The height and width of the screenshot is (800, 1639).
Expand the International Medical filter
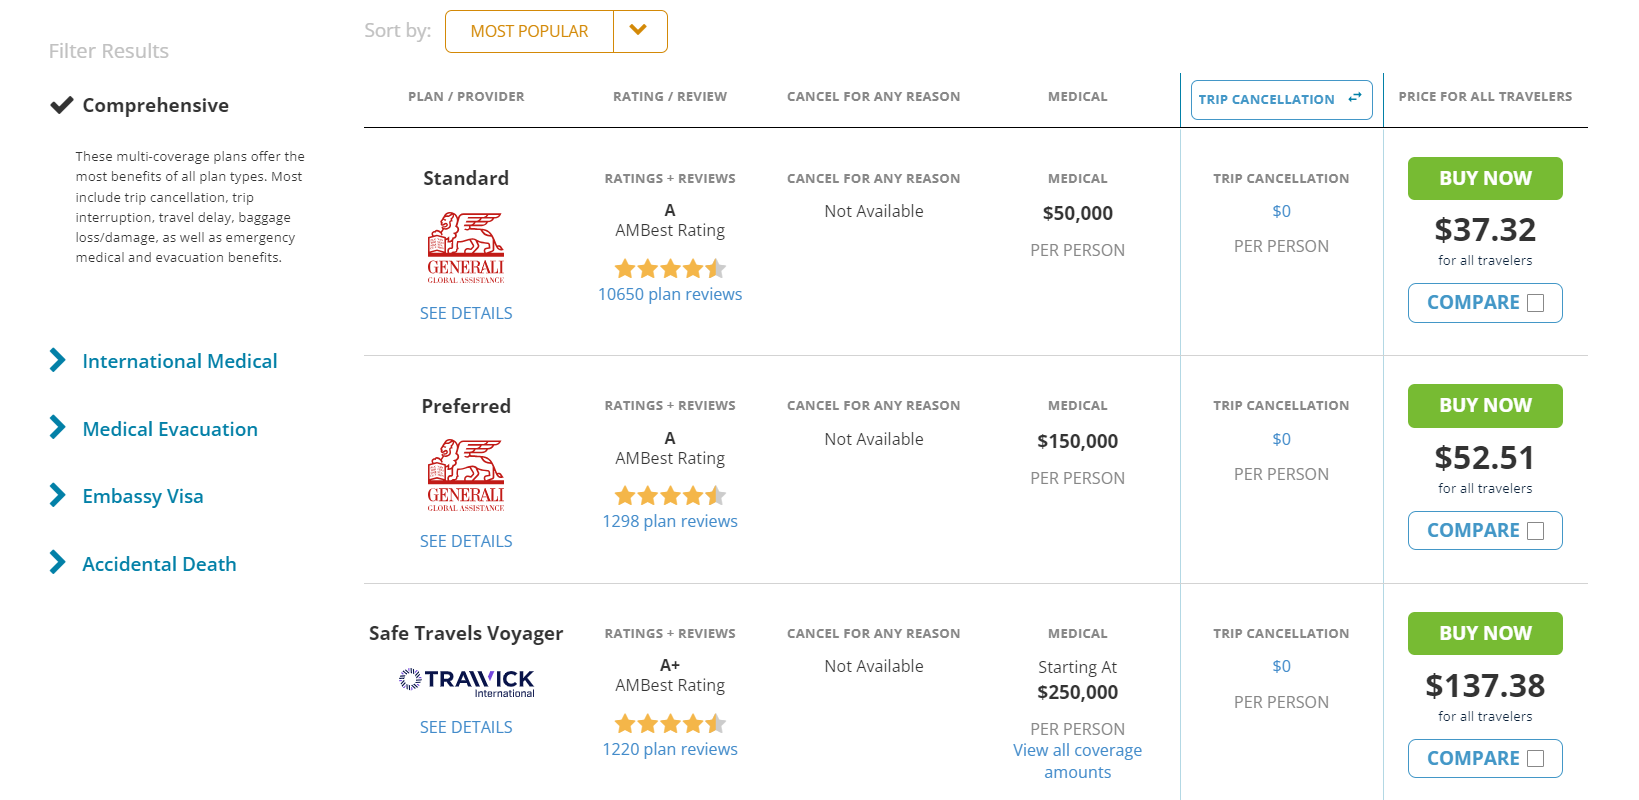click(178, 361)
